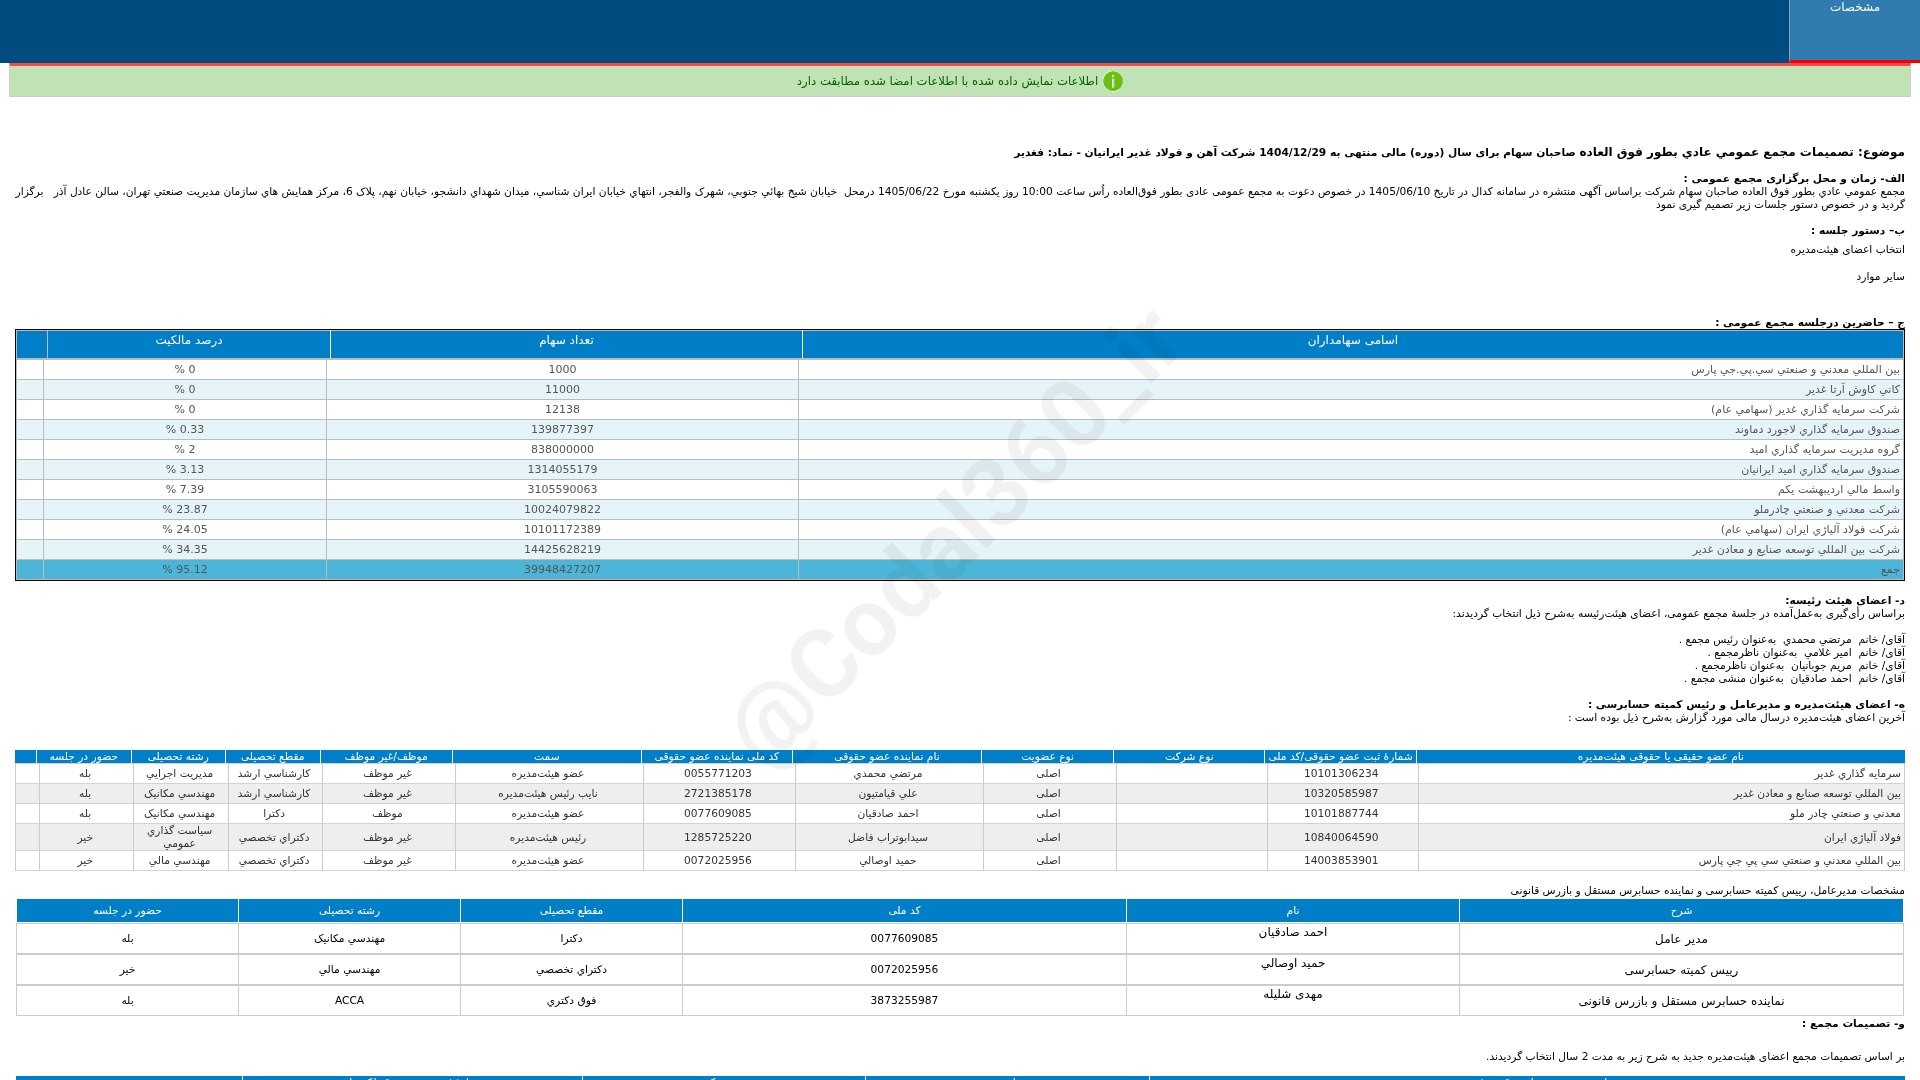Click the کد ملی header in auditor table

[x=904, y=910]
